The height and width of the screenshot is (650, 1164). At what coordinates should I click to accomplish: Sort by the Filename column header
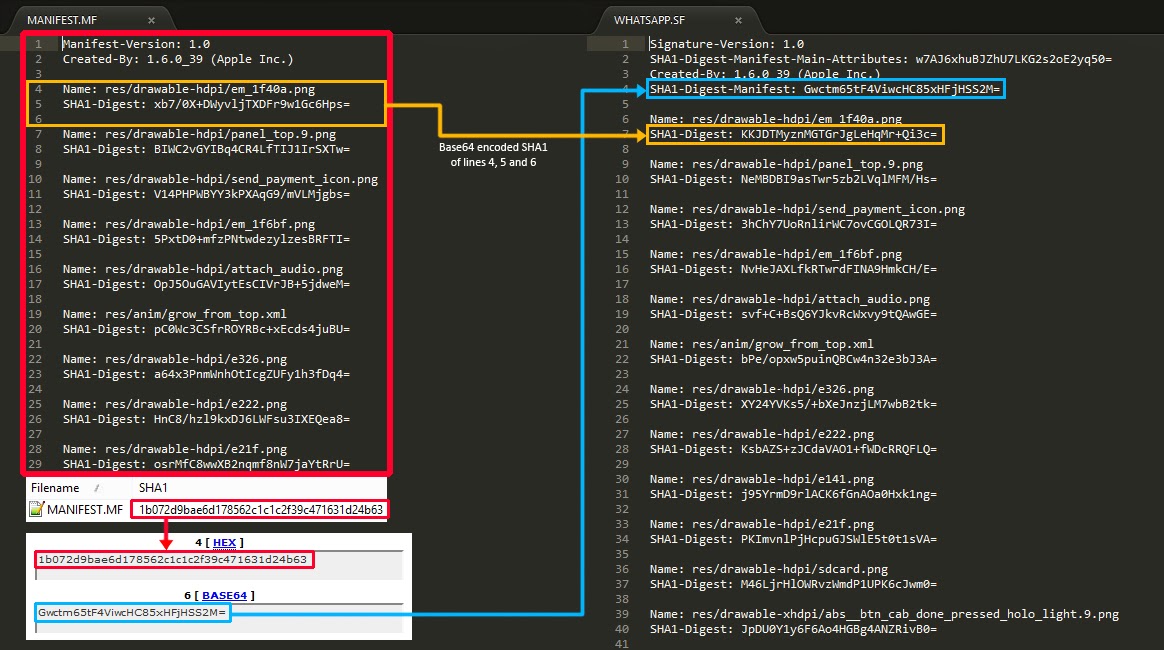point(55,488)
